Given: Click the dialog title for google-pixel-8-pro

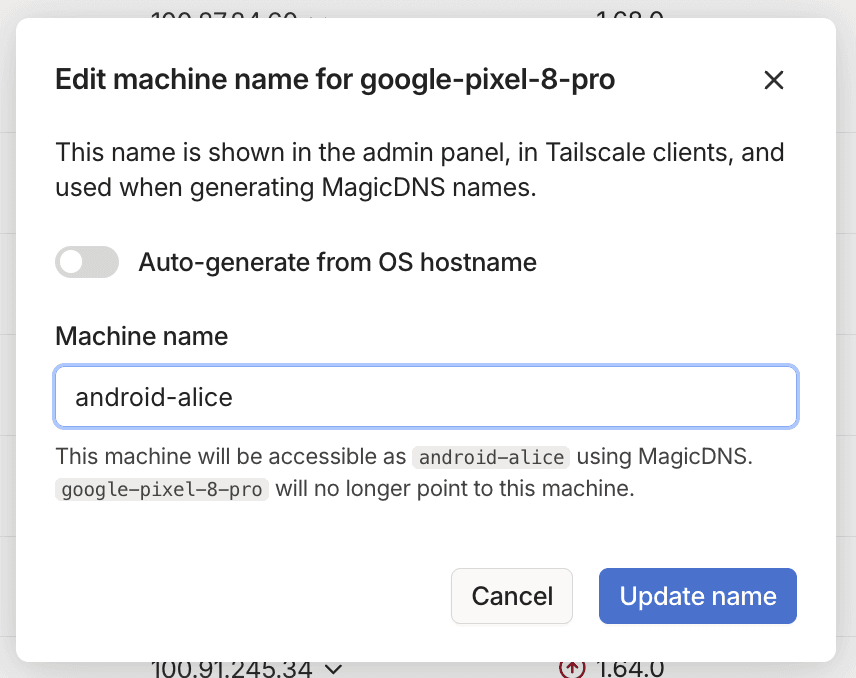Looking at the screenshot, I should click(x=335, y=79).
